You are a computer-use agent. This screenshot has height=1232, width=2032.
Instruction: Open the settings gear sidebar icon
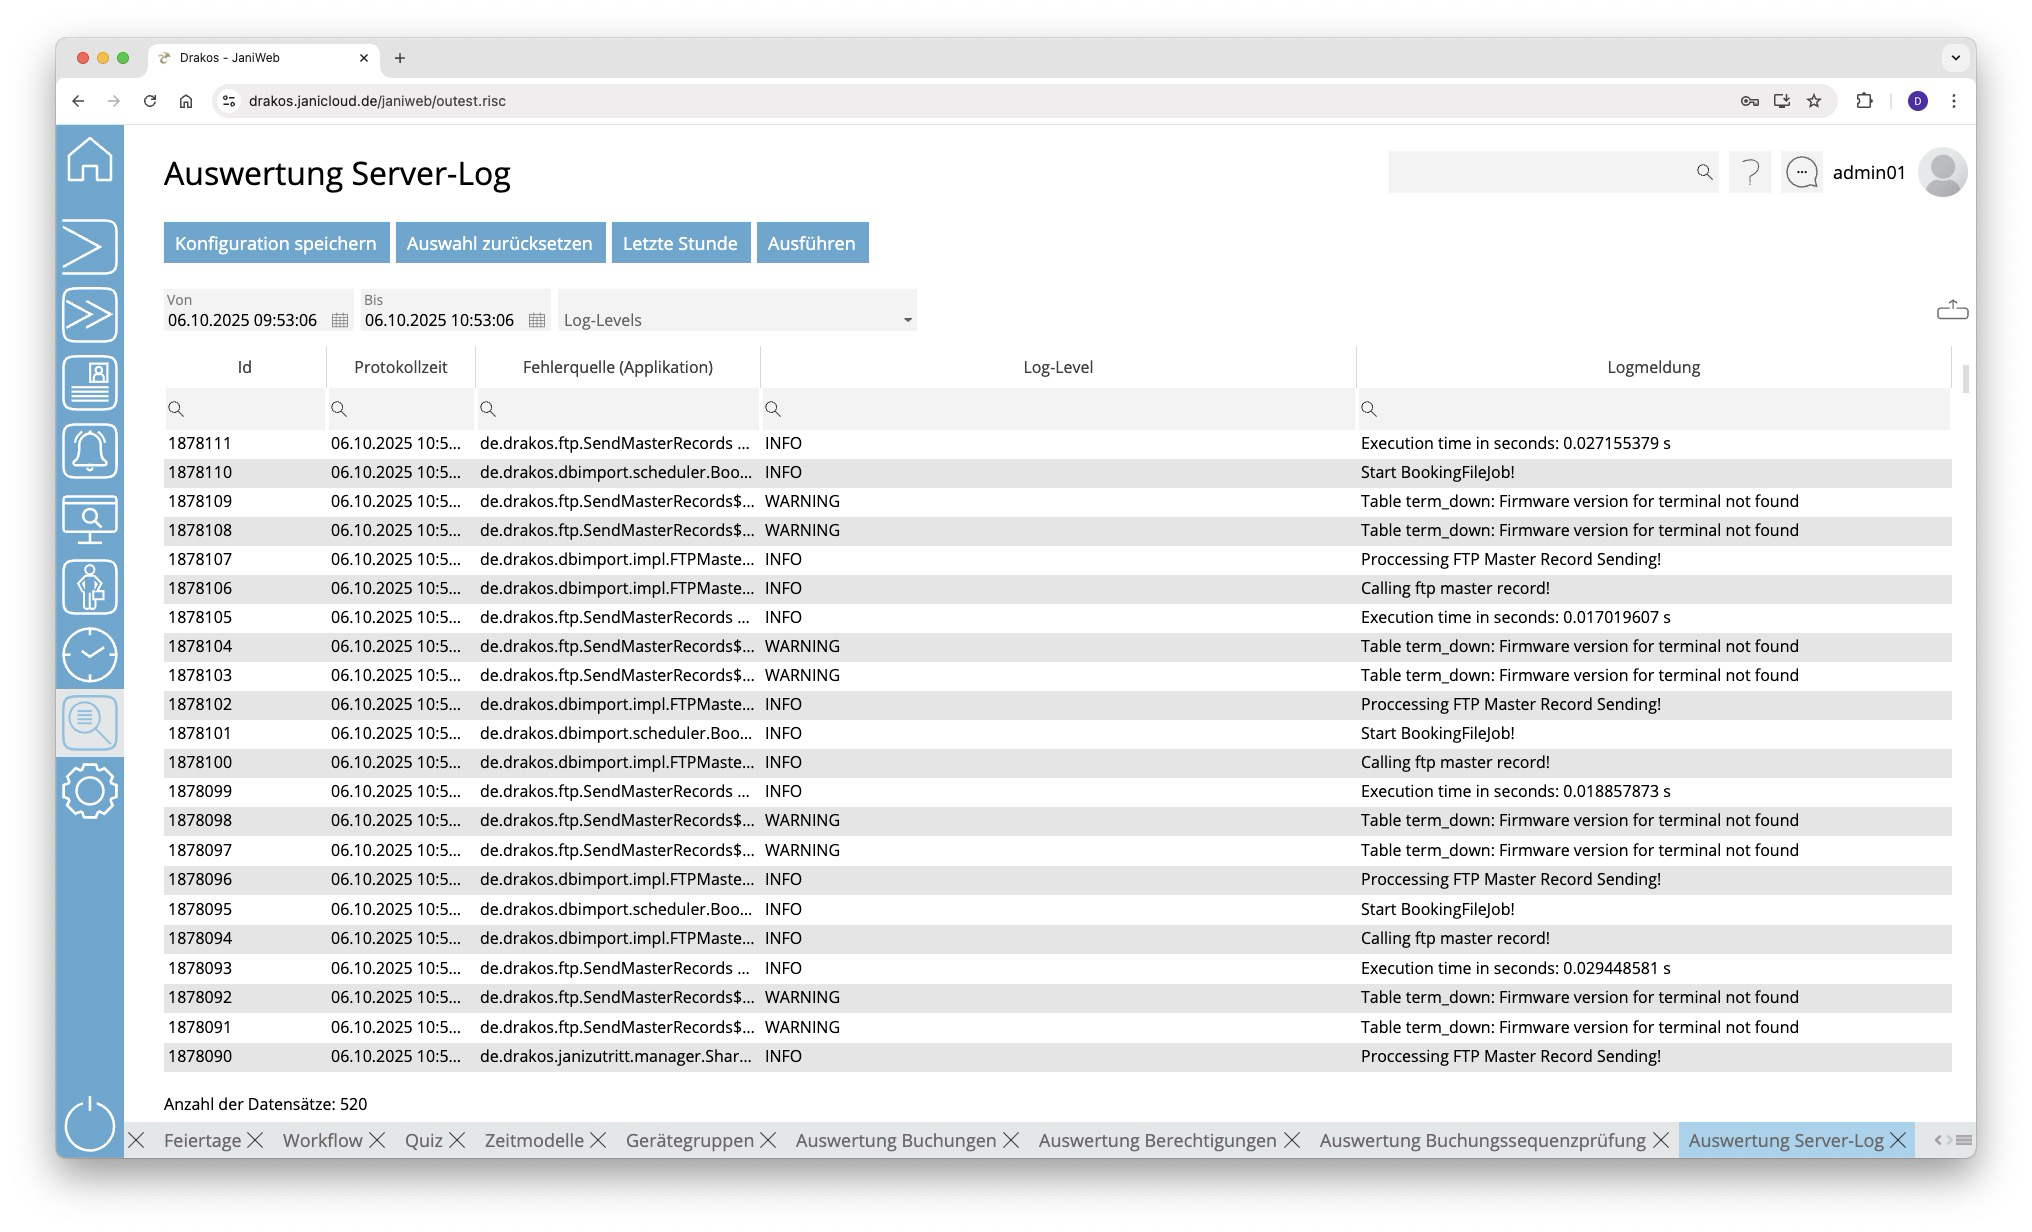coord(90,791)
